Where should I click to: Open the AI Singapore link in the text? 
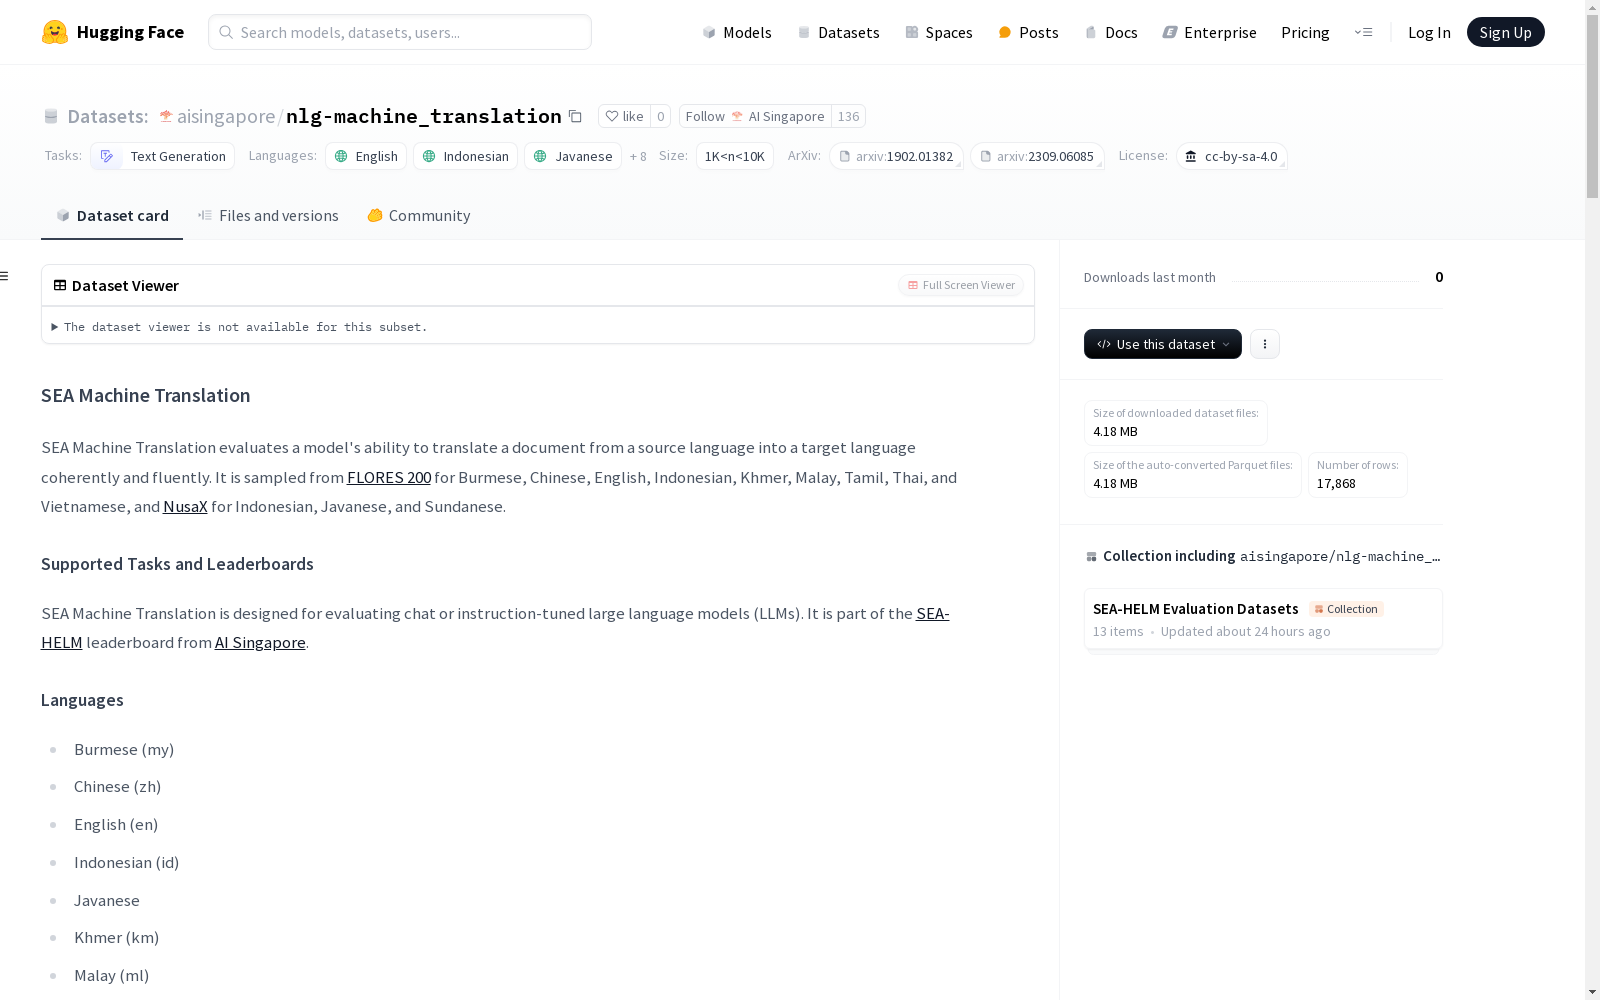[260, 642]
